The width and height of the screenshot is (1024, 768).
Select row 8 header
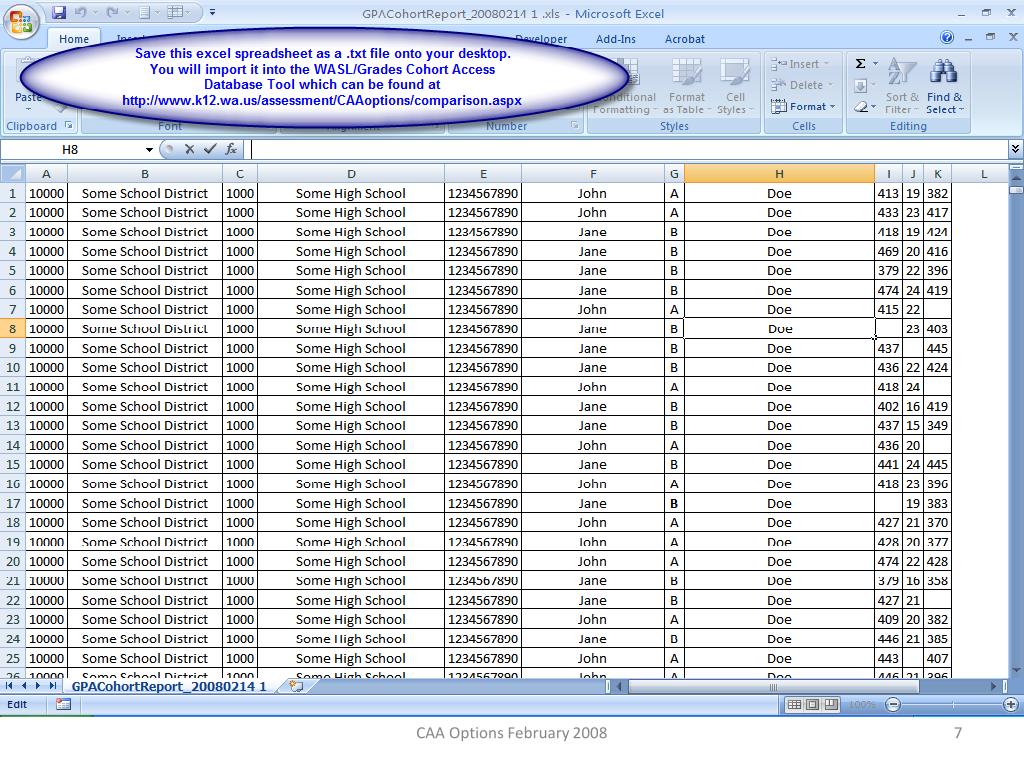[x=12, y=328]
